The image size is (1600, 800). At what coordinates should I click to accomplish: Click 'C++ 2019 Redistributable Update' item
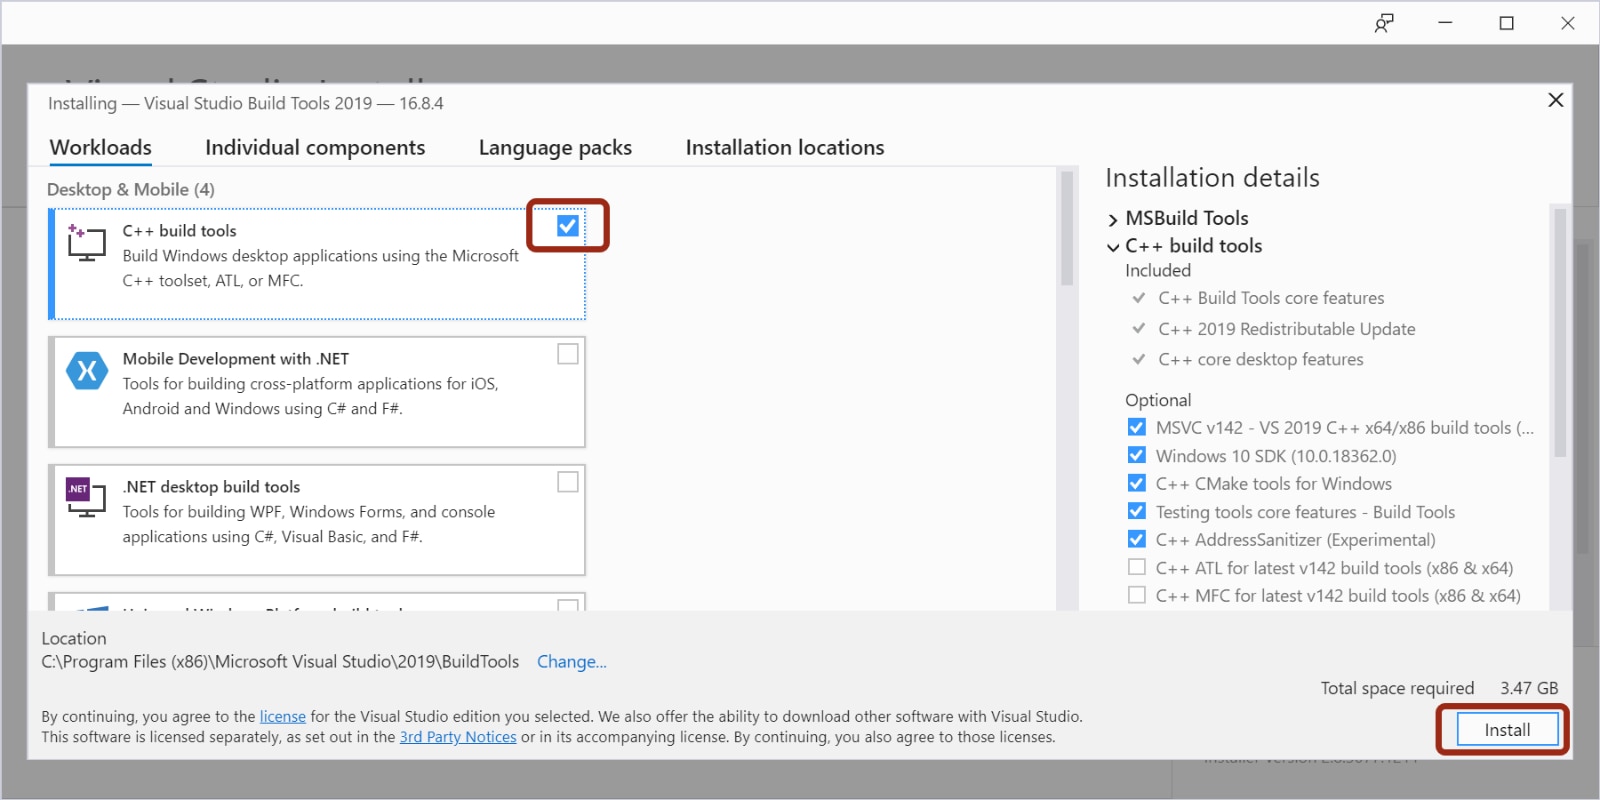[1287, 329]
